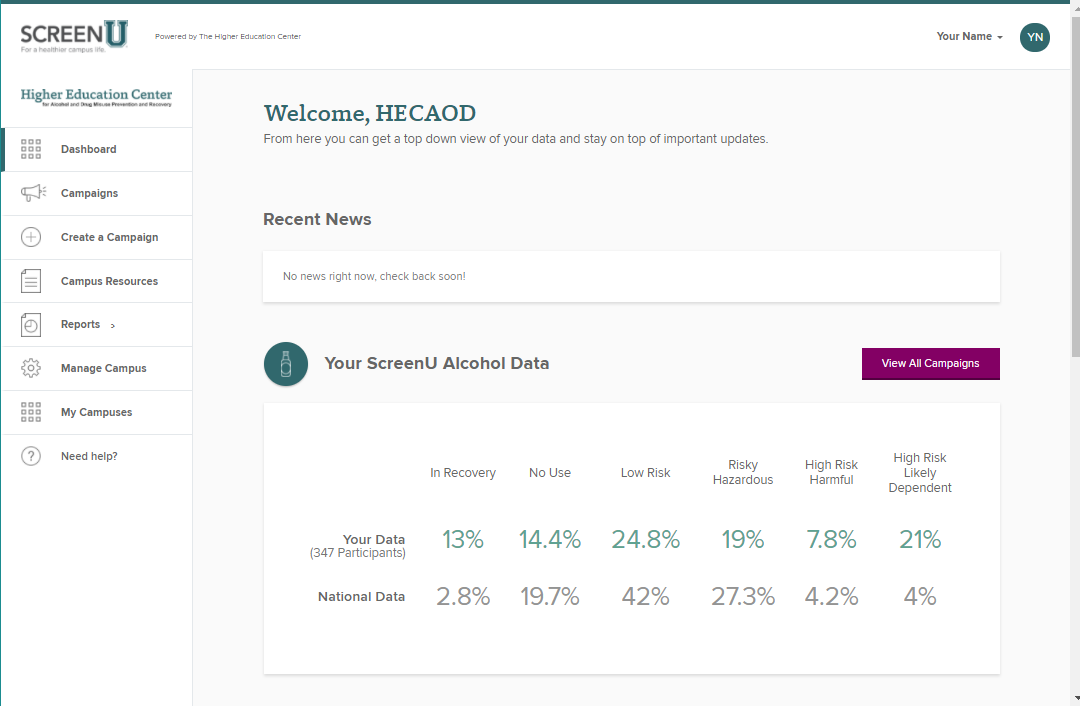The image size is (1080, 706).
Task: Click the Recent News heading
Action: pos(317,219)
